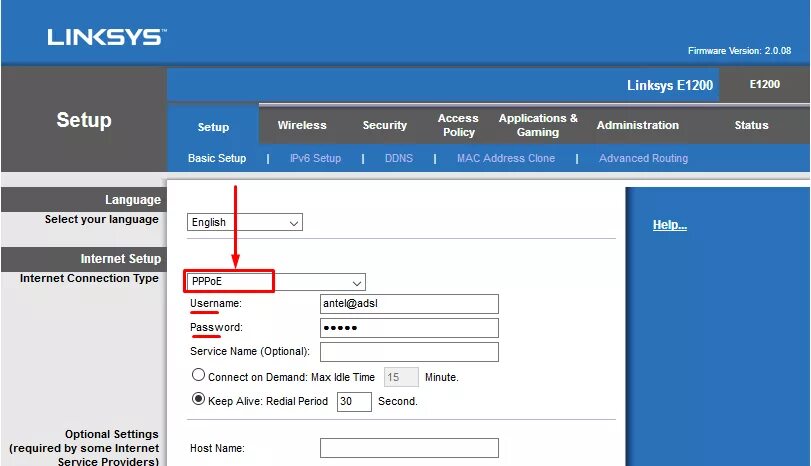Click the Linksys logo
This screenshot has width=811, height=466.
coord(107,37)
